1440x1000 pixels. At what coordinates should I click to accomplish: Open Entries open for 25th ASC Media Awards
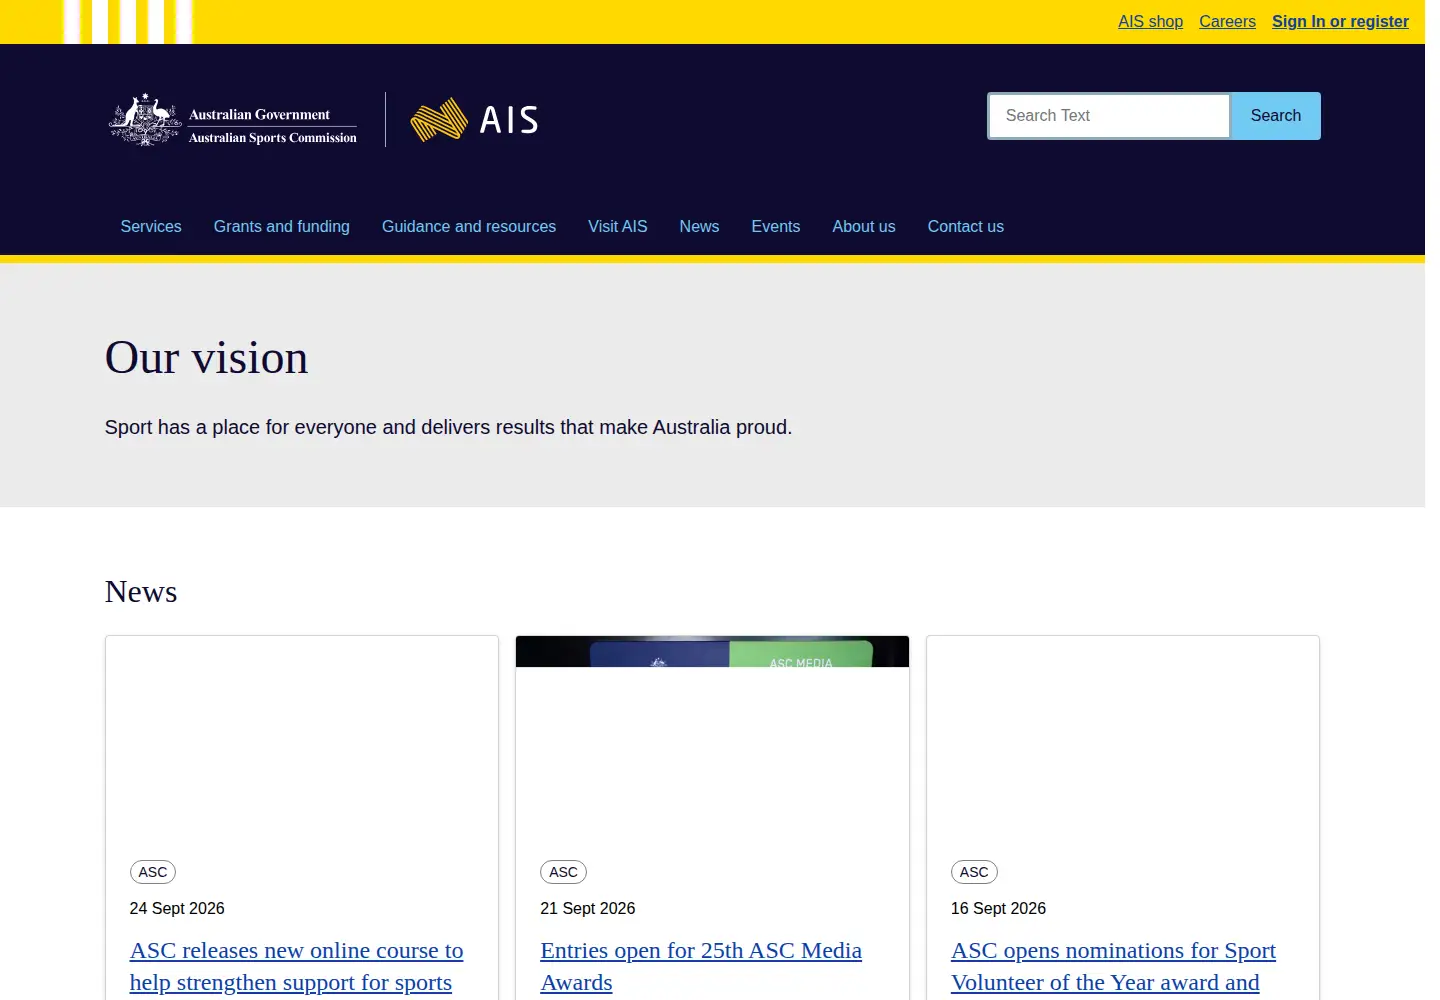point(701,967)
